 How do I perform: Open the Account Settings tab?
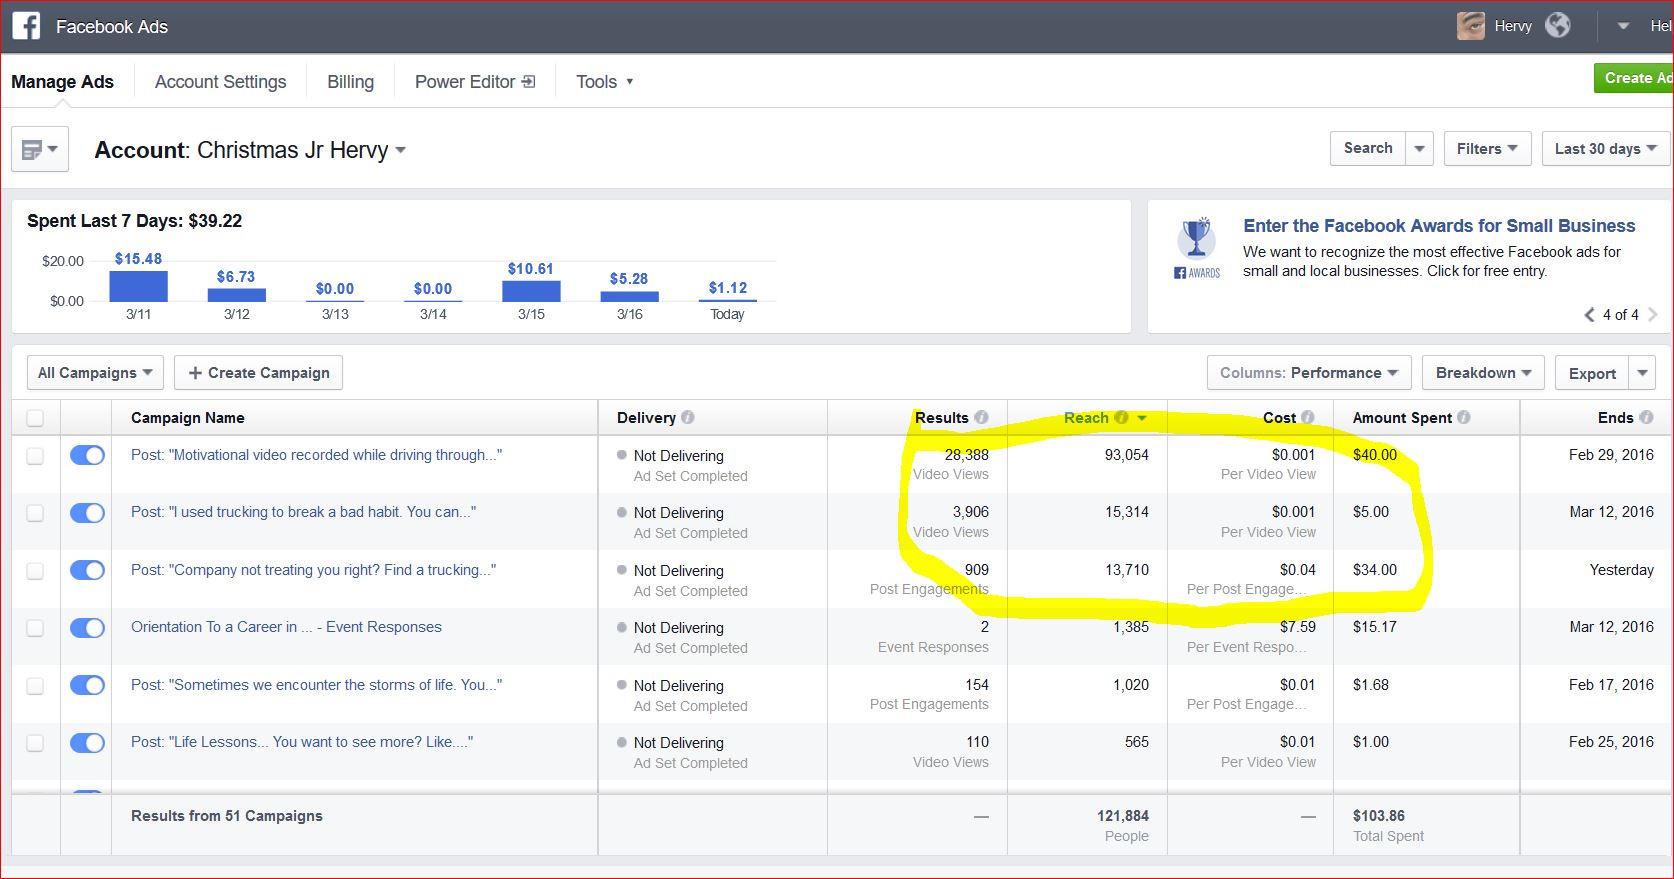pos(220,82)
